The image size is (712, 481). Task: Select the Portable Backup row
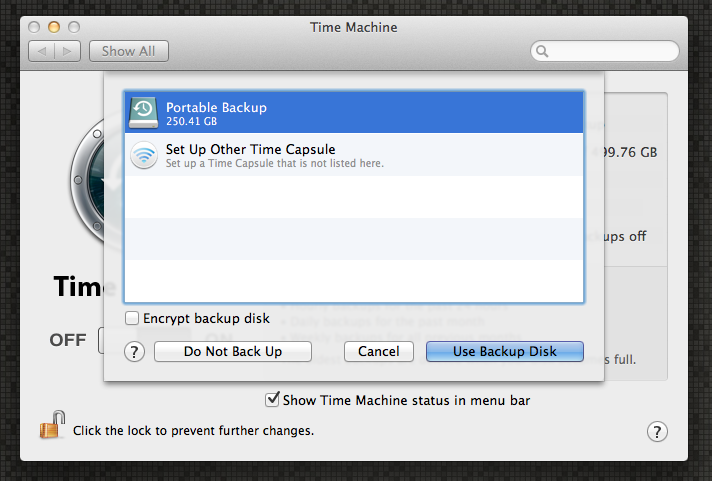(x=354, y=112)
